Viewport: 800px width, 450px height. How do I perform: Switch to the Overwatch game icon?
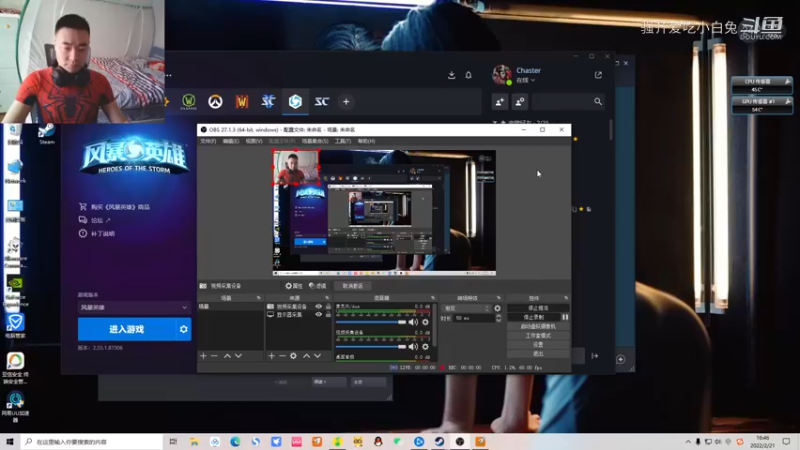pos(215,102)
